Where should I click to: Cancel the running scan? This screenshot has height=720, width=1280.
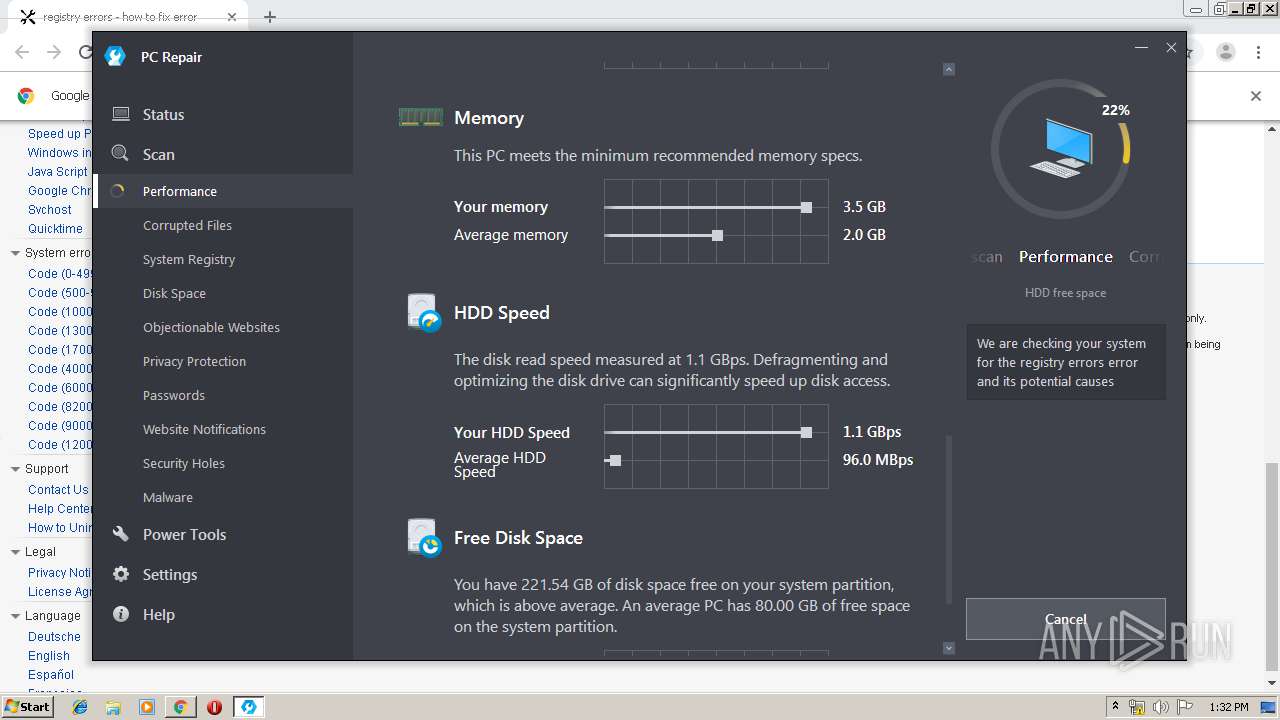pyautogui.click(x=1065, y=619)
